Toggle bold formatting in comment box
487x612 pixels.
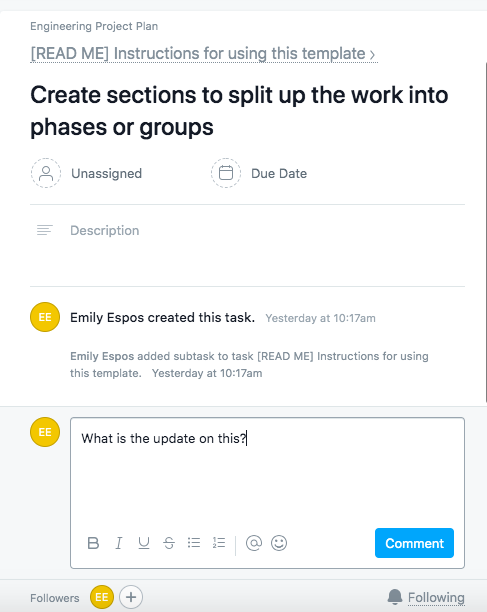coord(93,543)
